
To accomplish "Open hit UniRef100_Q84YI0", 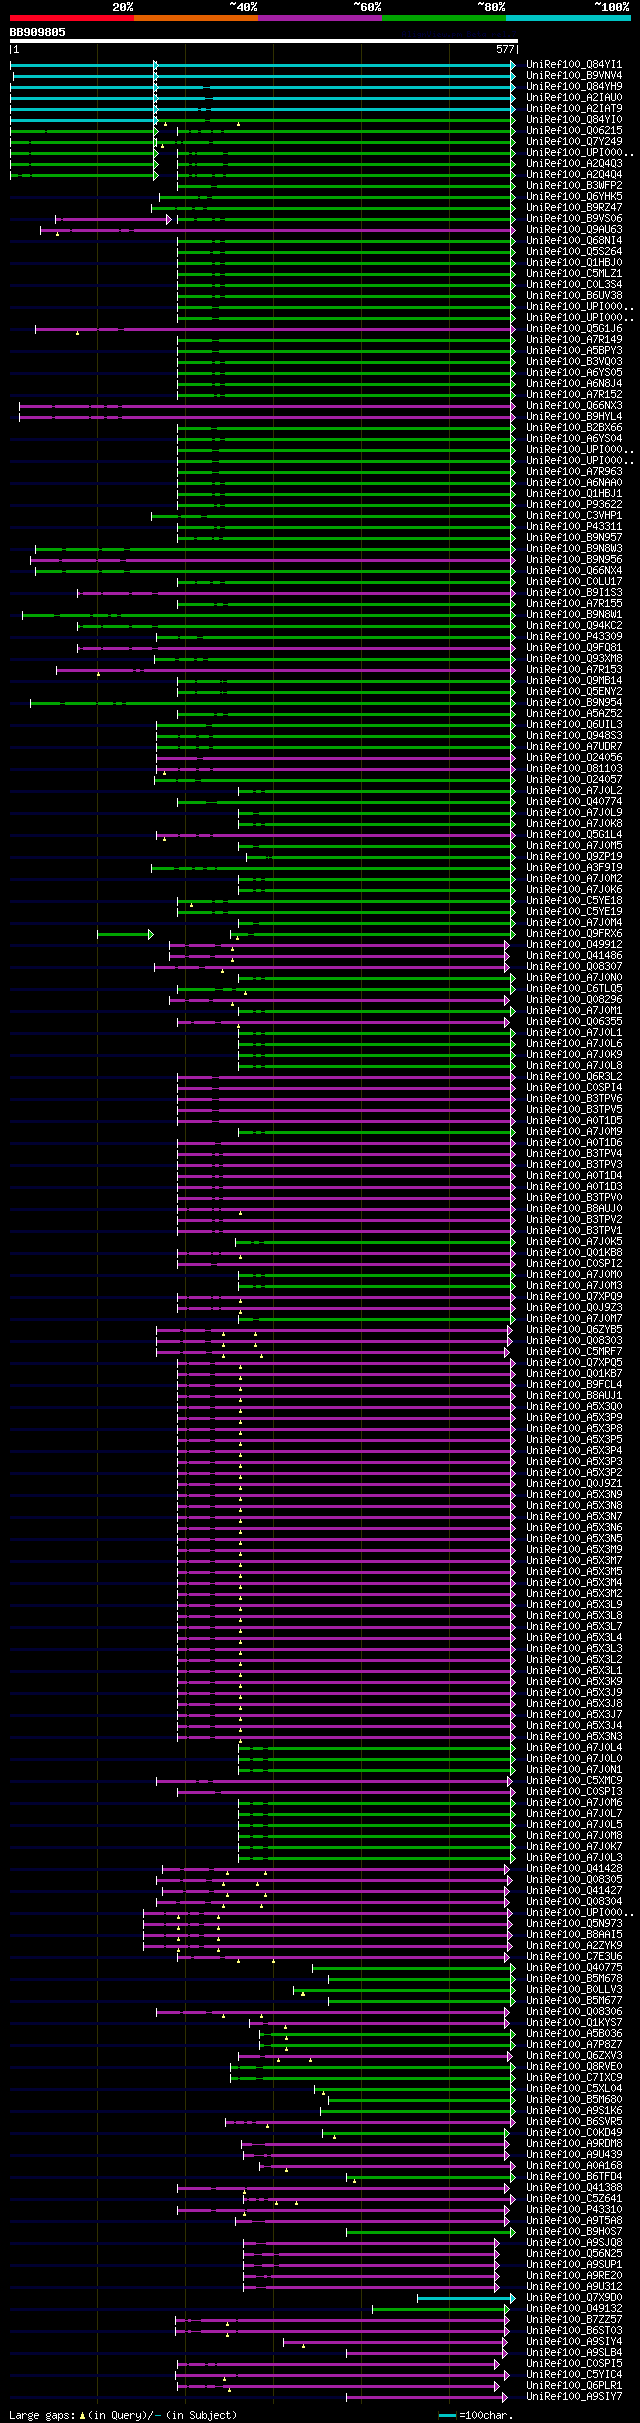I will click(x=574, y=119).
